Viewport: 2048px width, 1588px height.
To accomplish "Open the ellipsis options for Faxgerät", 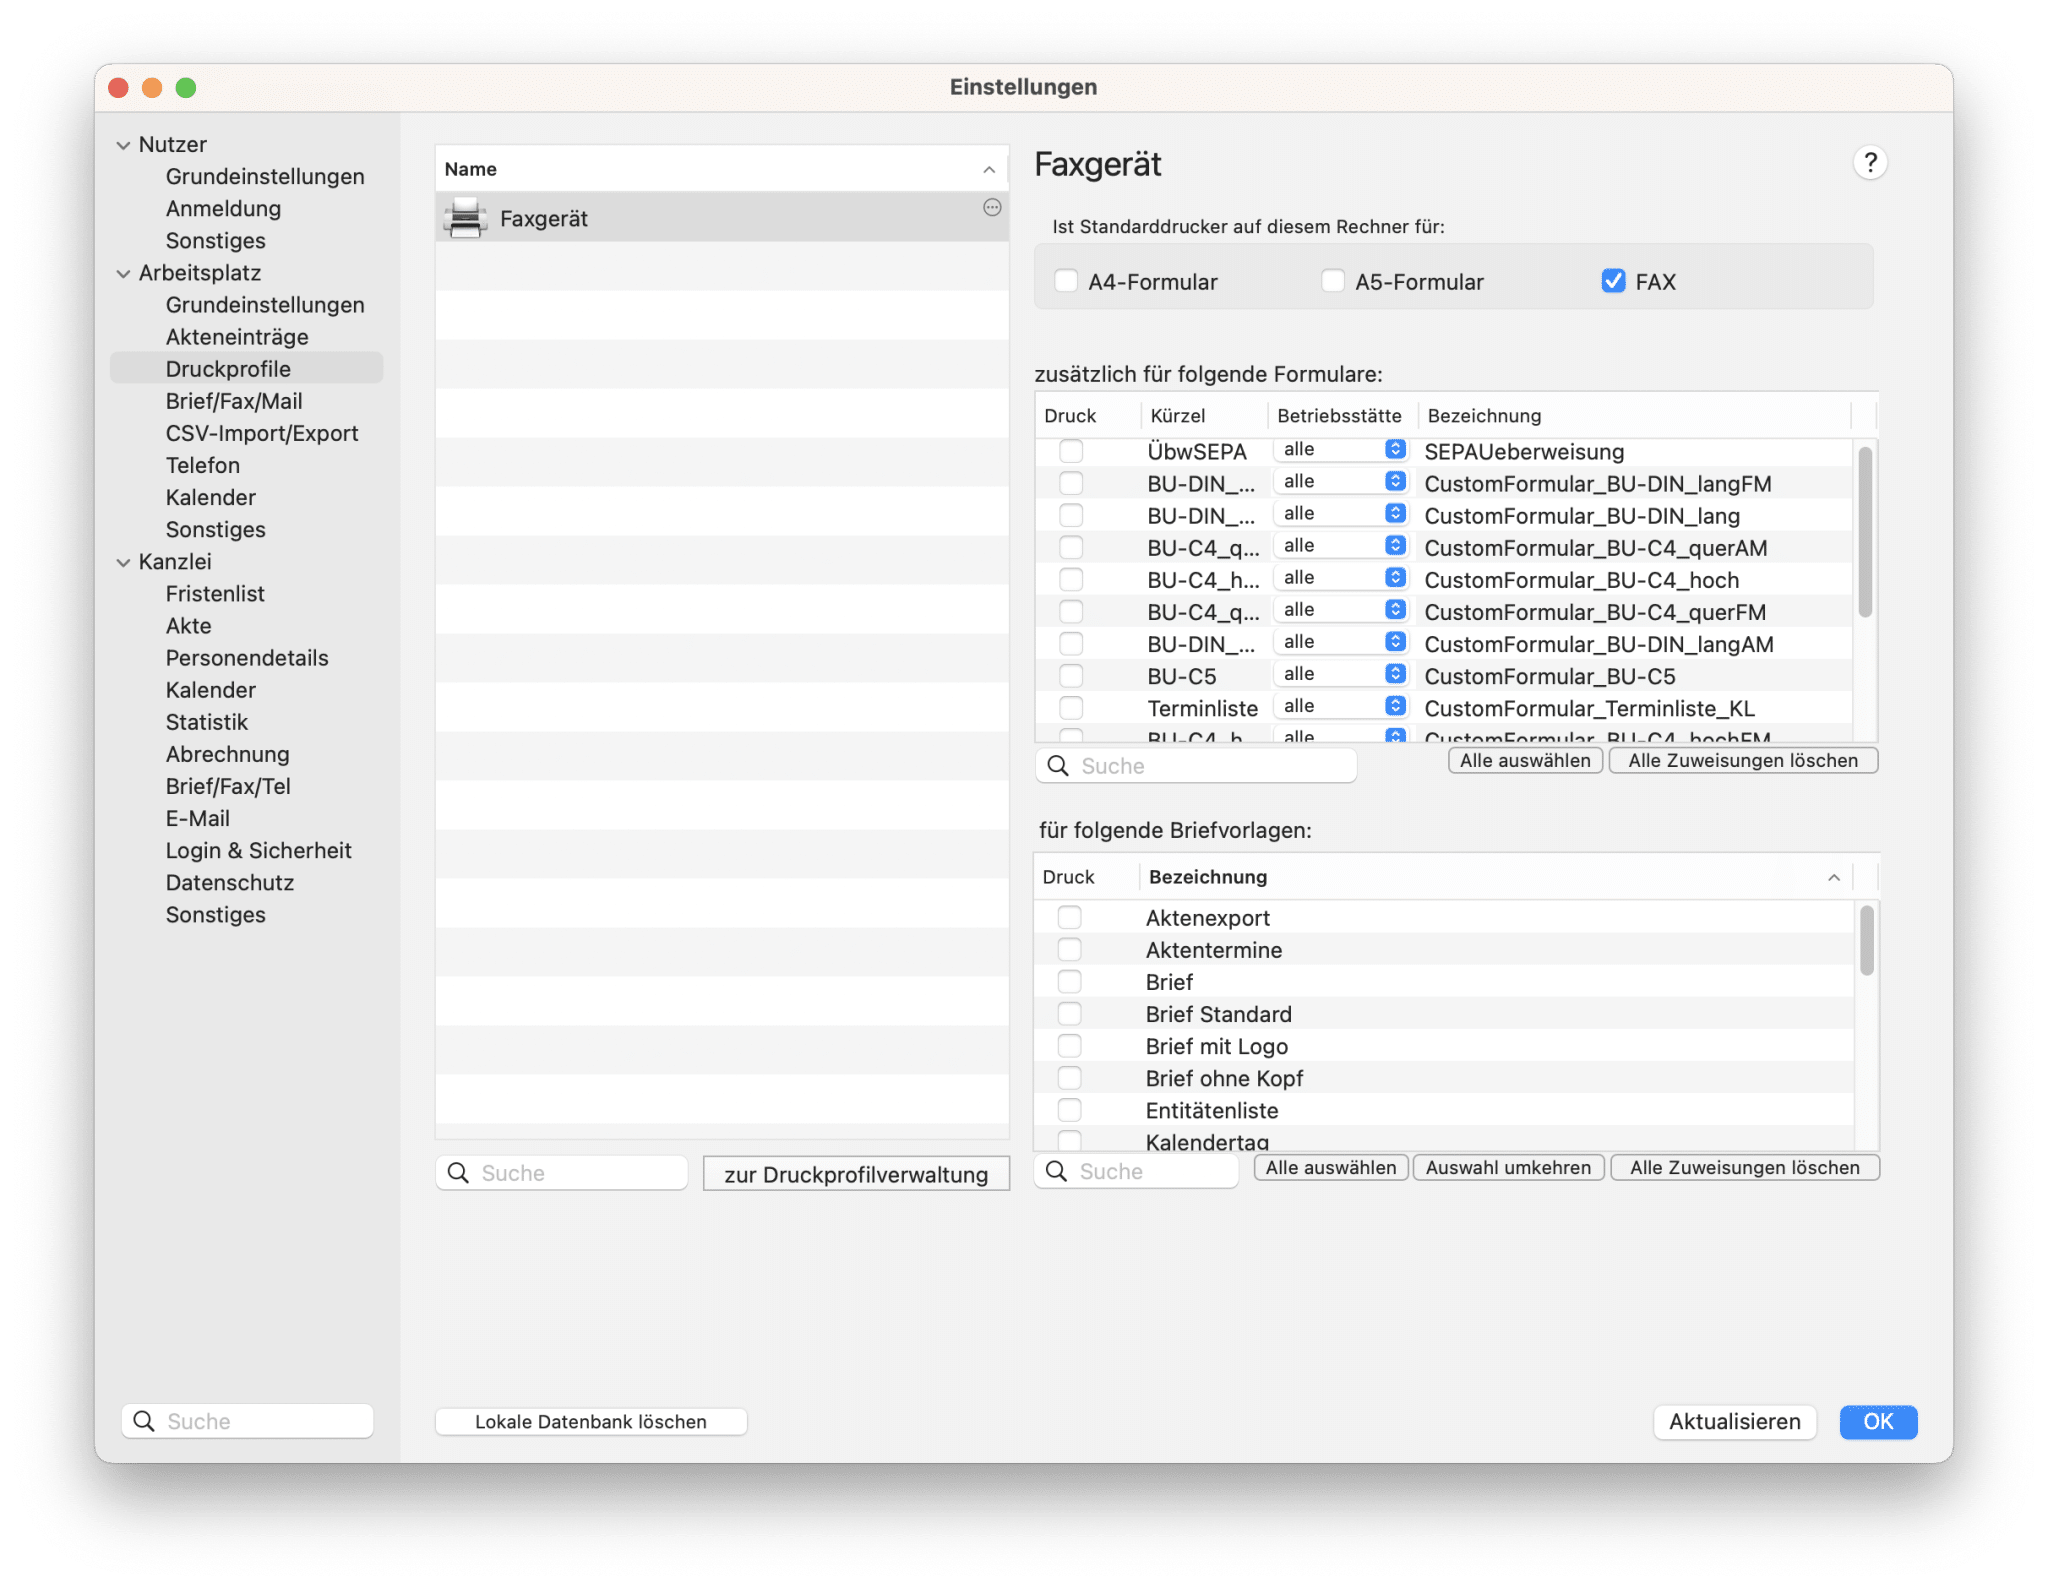I will point(992,207).
